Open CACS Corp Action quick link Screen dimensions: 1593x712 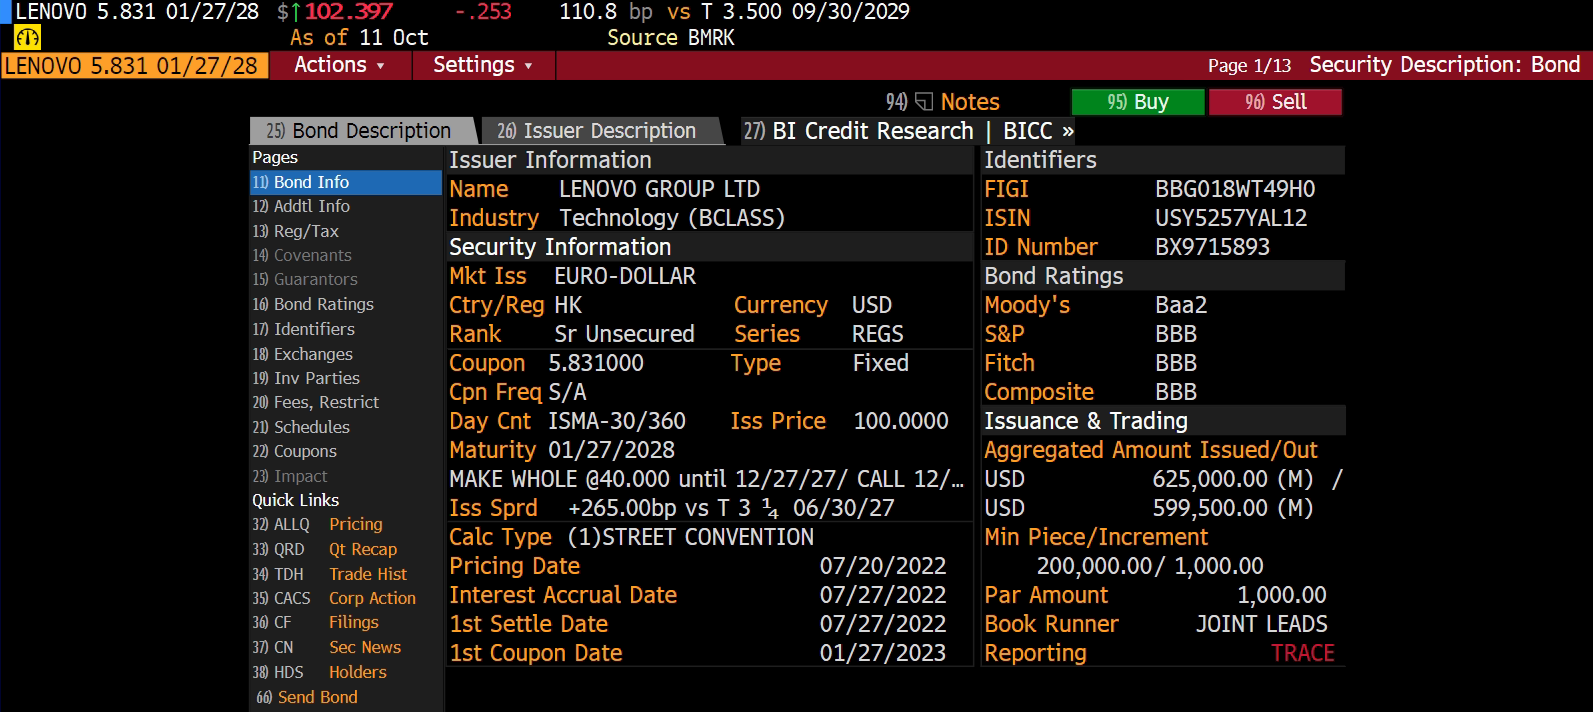click(345, 598)
